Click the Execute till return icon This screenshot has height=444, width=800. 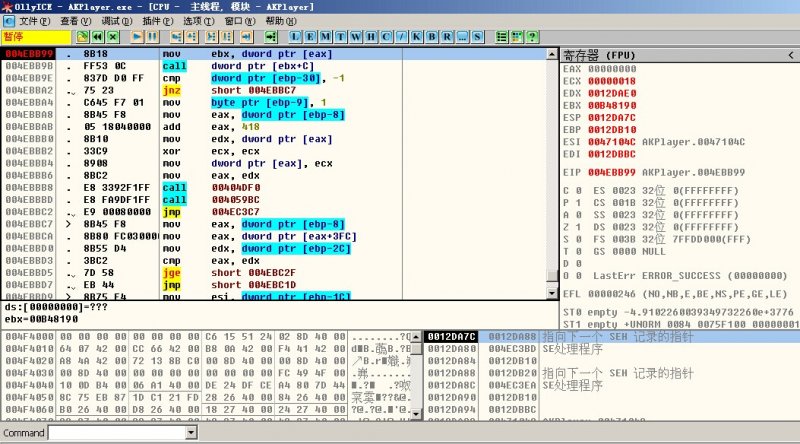click(246, 37)
